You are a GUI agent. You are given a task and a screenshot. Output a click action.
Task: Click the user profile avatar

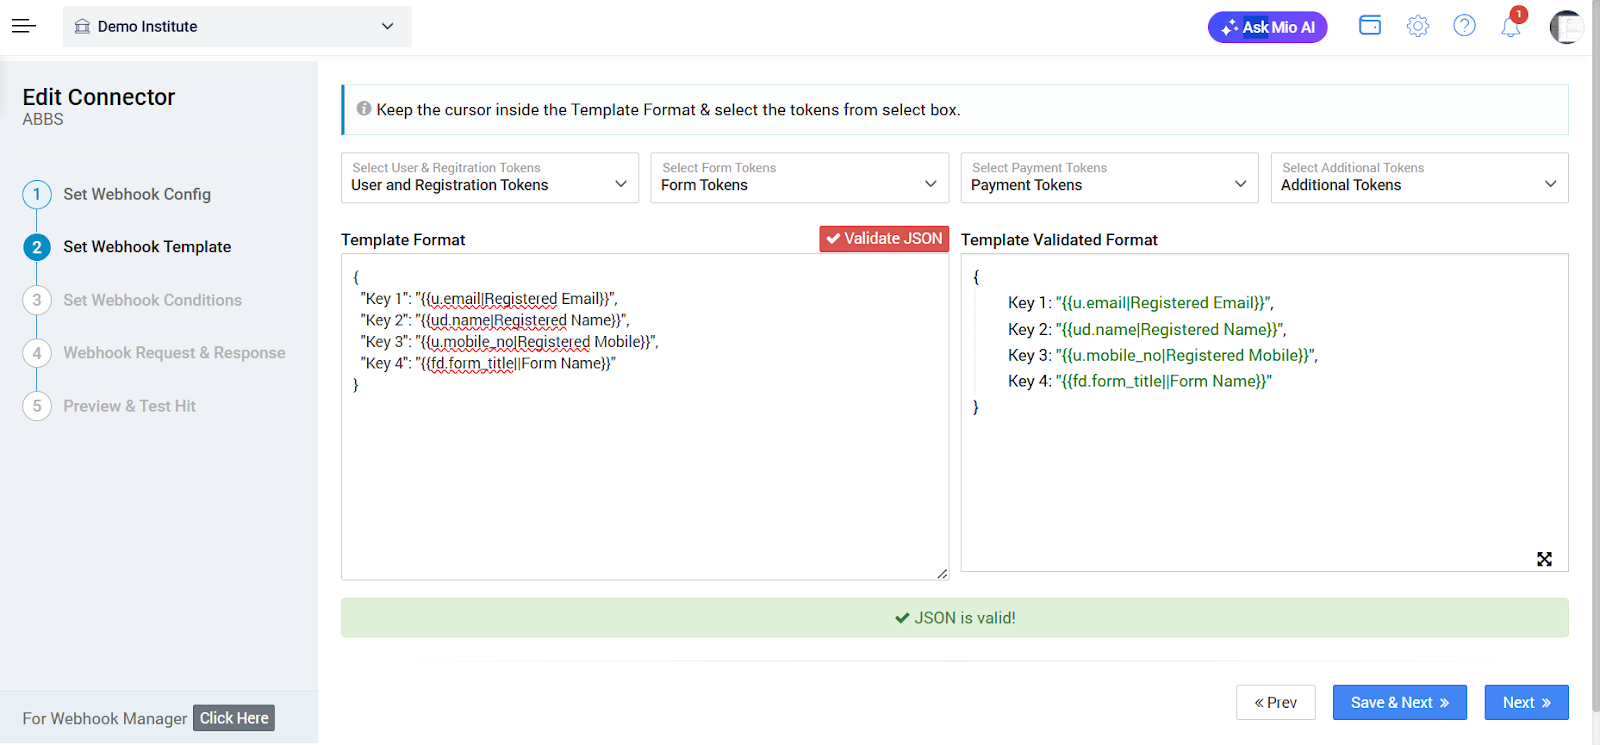(x=1565, y=27)
